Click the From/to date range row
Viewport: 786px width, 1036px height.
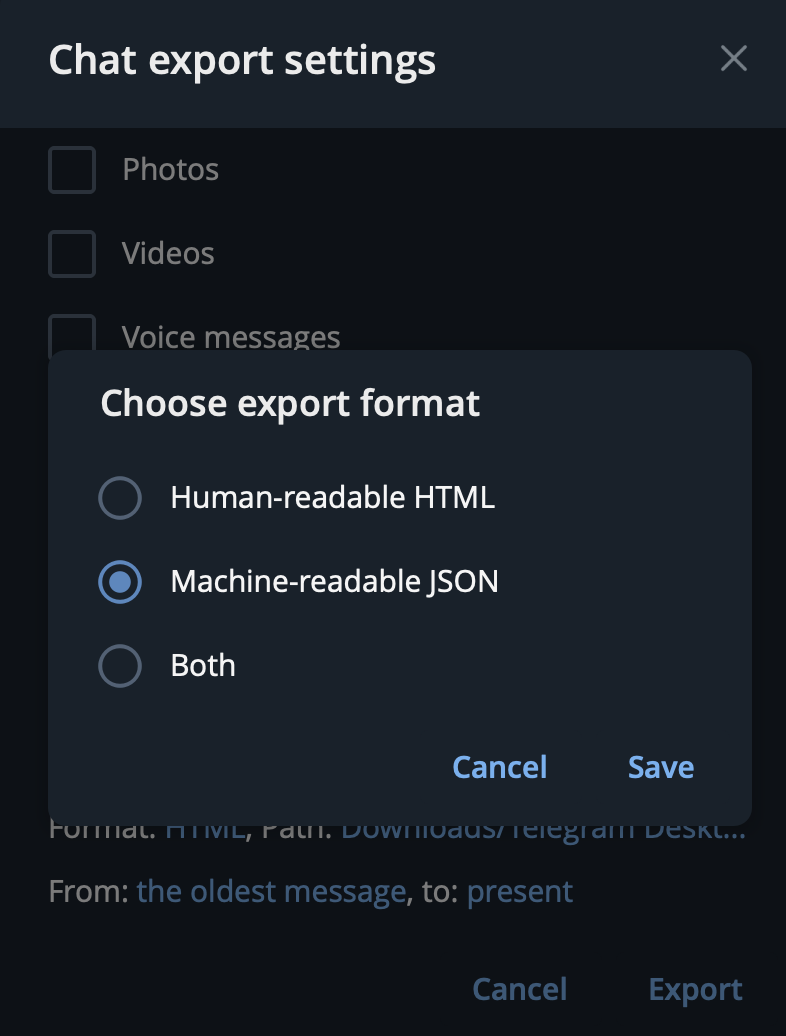pos(310,890)
